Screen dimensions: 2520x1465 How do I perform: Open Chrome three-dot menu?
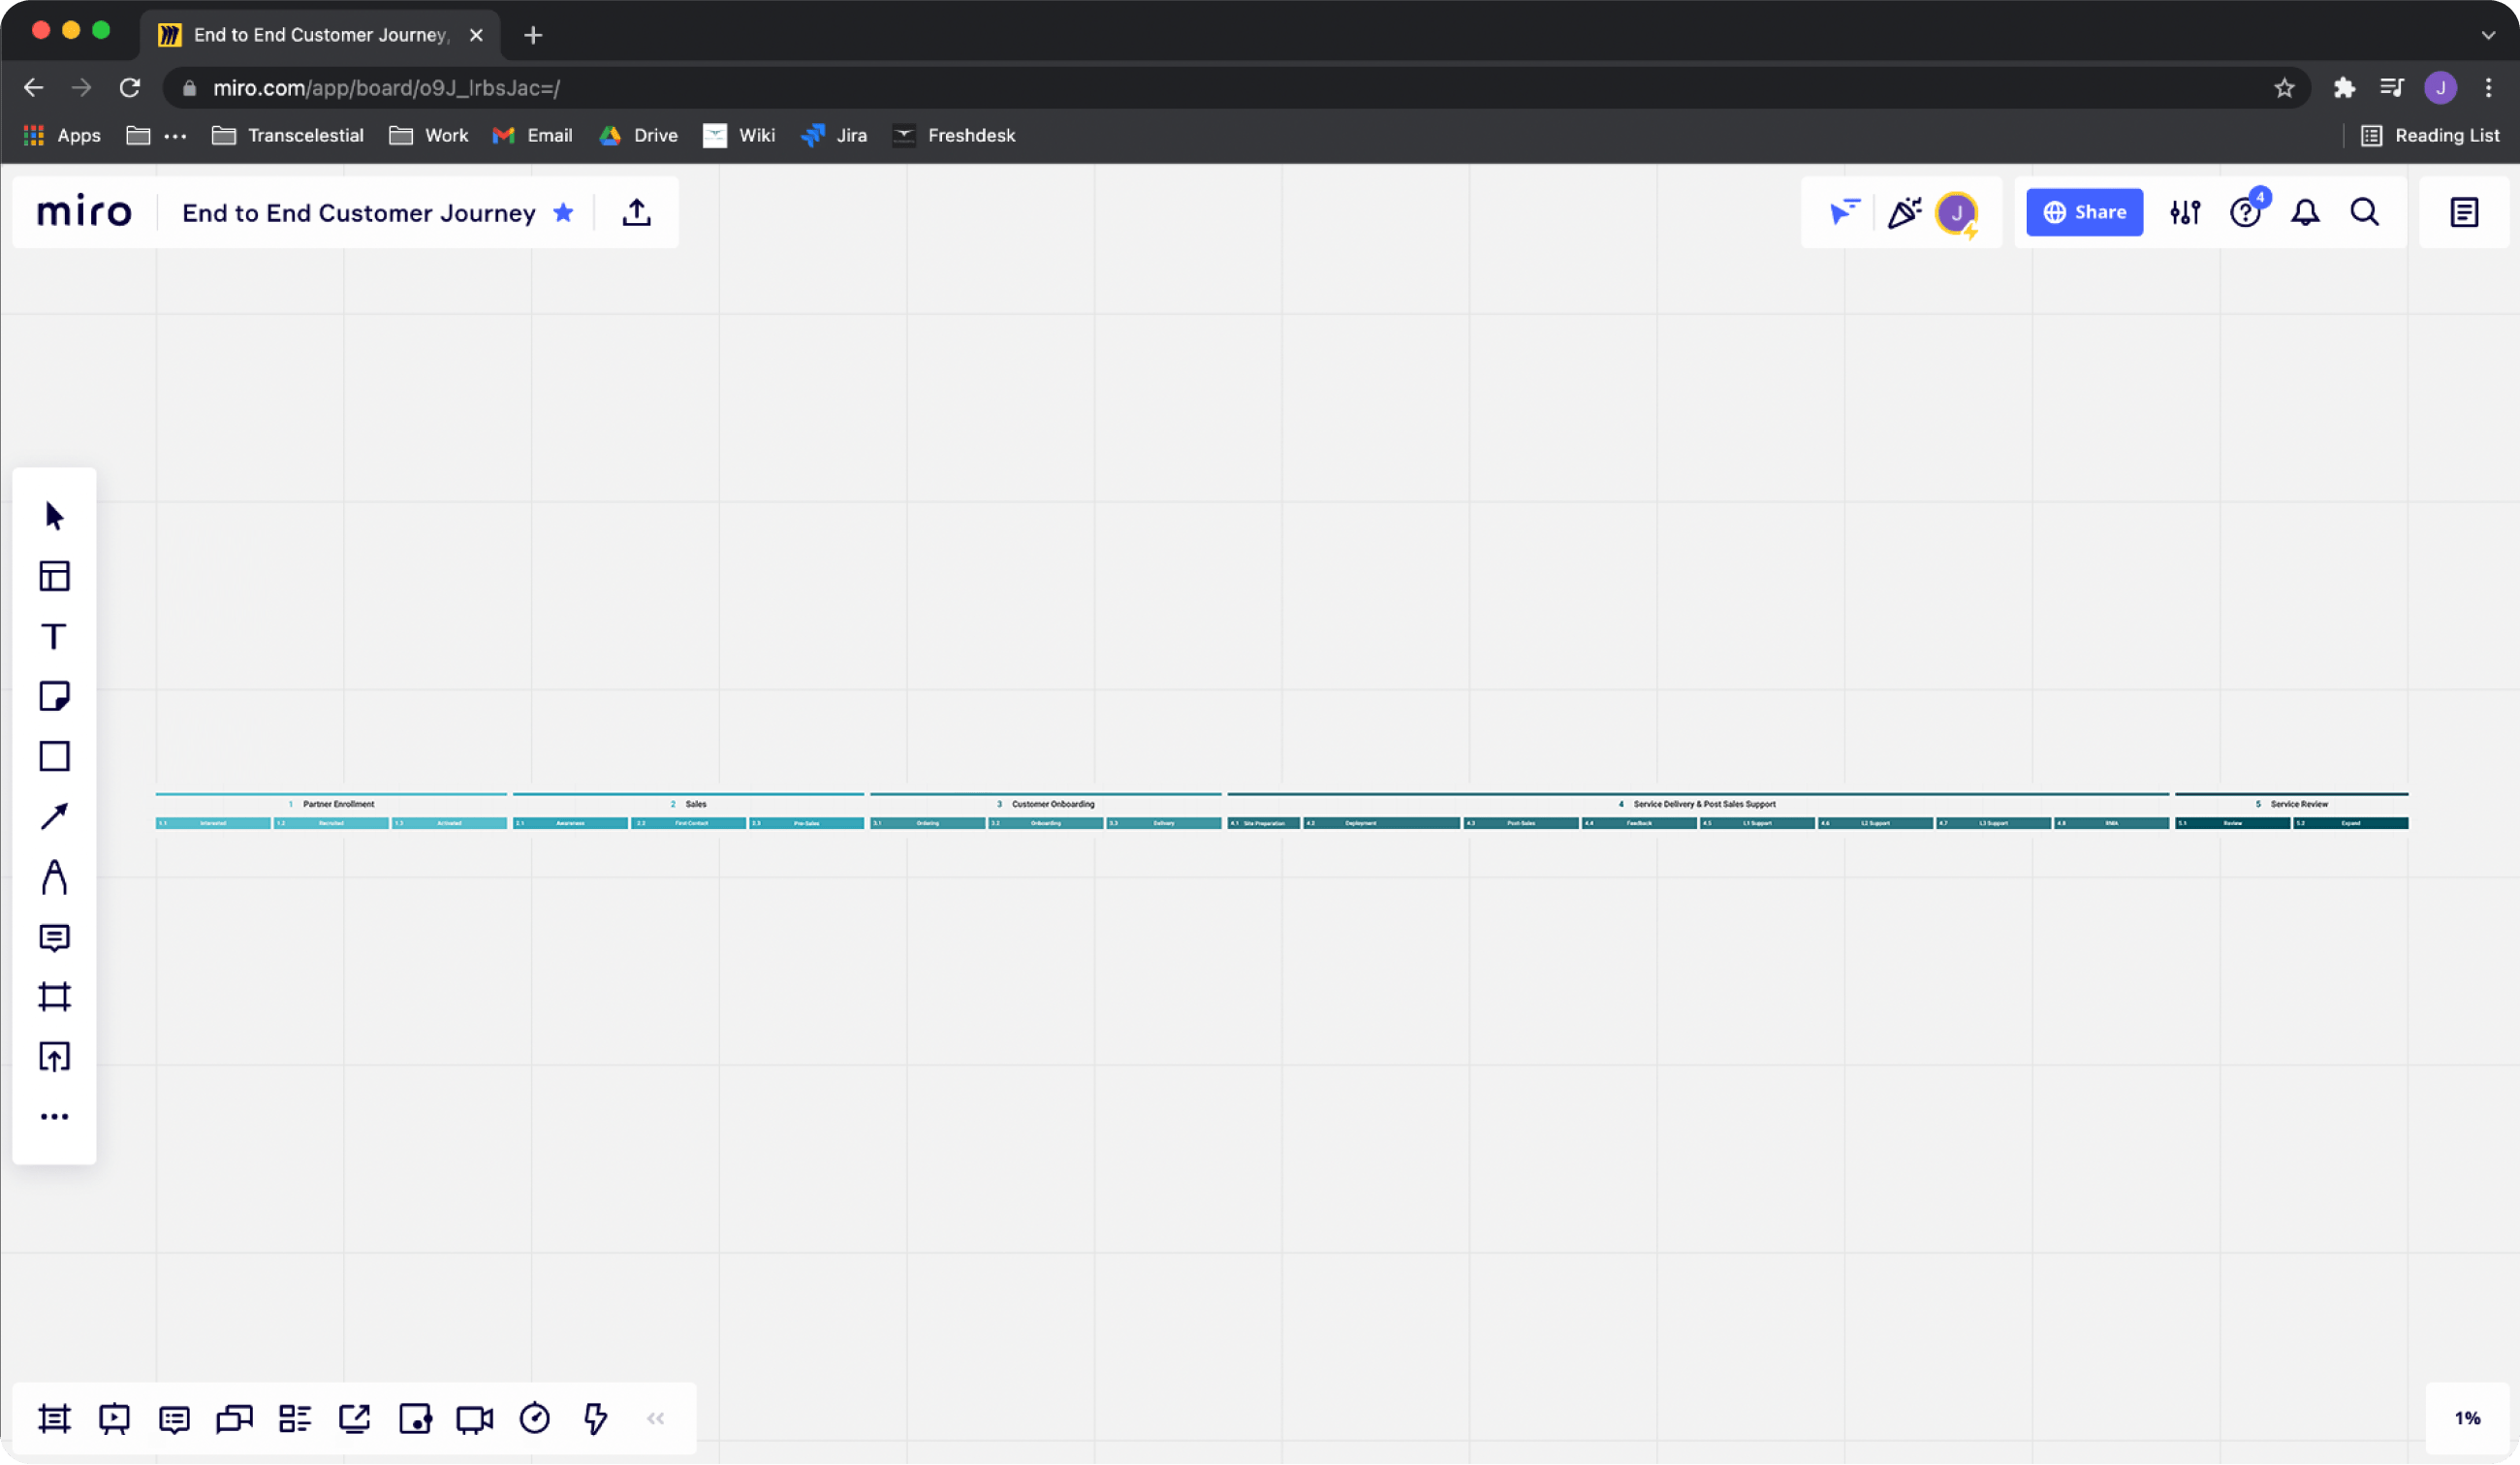coord(2488,88)
